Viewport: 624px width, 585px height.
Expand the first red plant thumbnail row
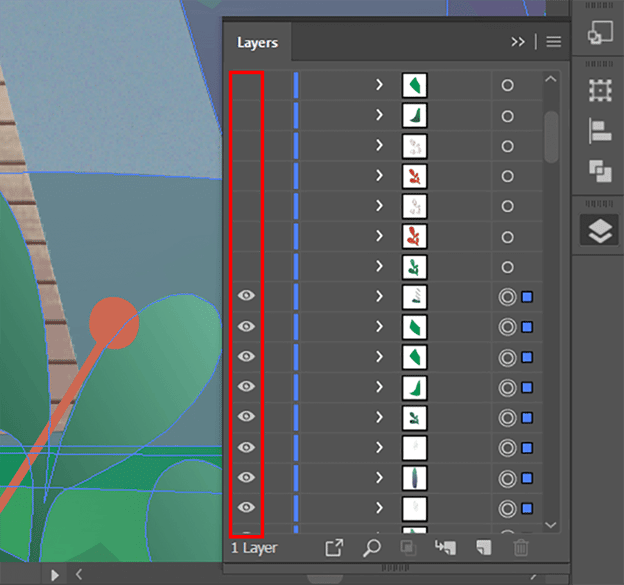click(x=379, y=176)
